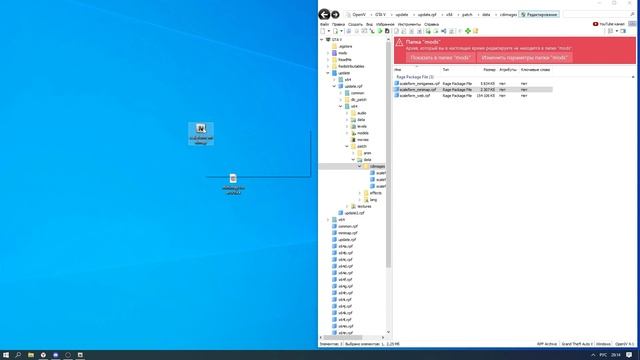Select common.rpf in the tree
640x360 pixels.
click(x=348, y=226)
